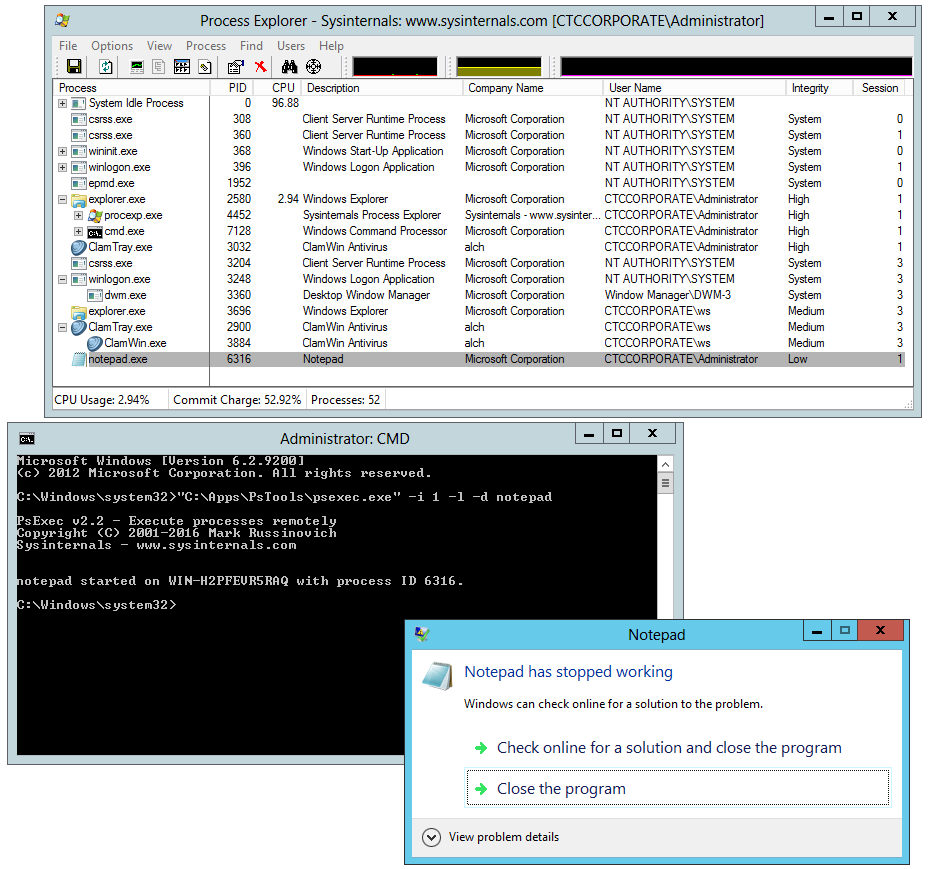Select the ClamWin.exe process row
The image size is (929, 869).
point(479,343)
